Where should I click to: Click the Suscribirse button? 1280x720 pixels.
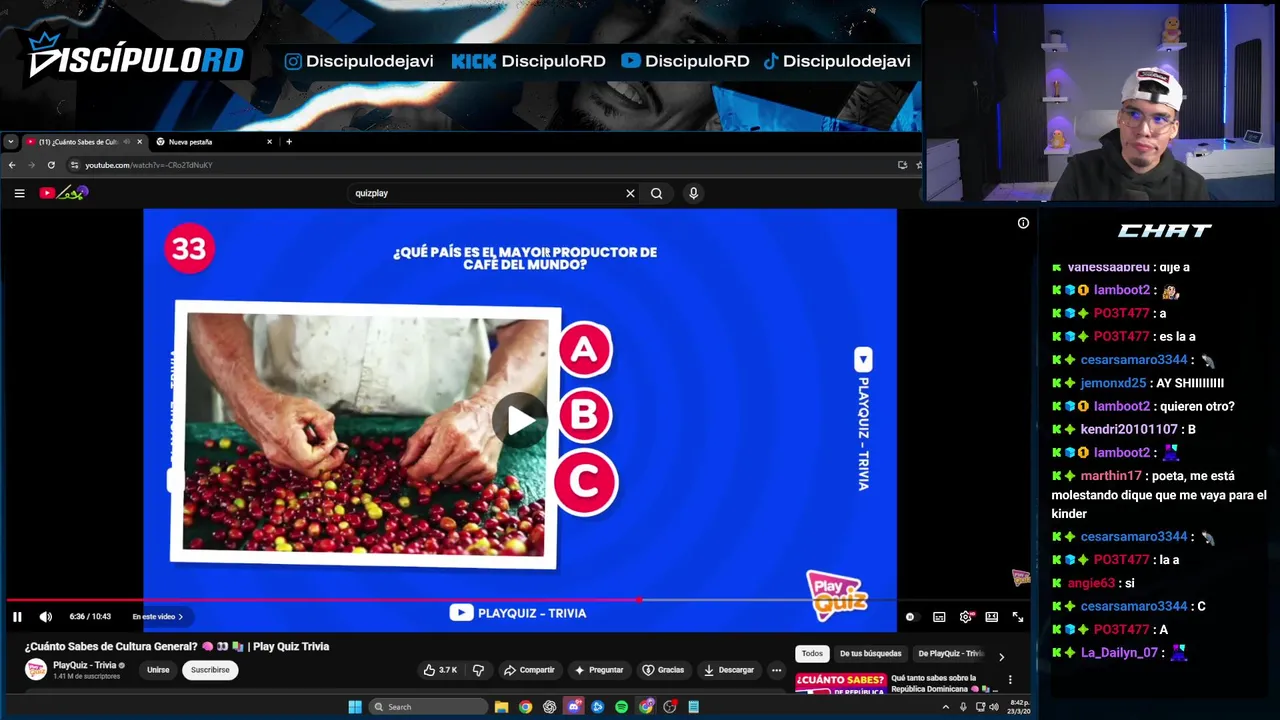[210, 670]
